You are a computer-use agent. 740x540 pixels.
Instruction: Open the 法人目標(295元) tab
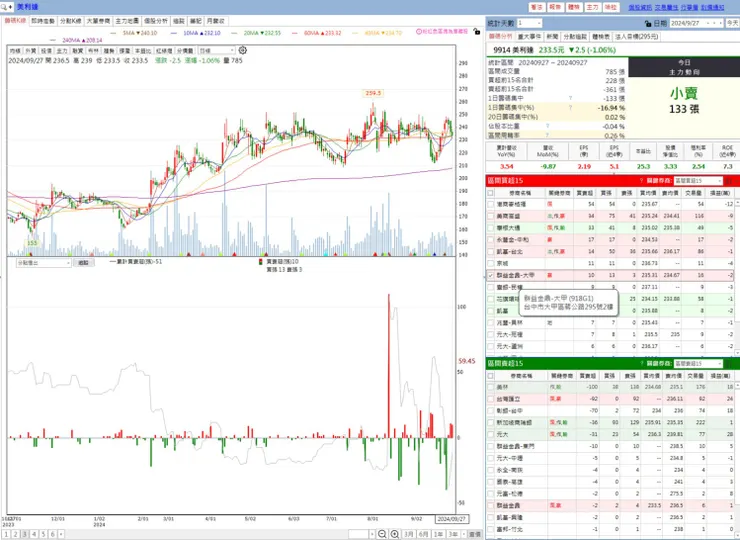point(637,36)
